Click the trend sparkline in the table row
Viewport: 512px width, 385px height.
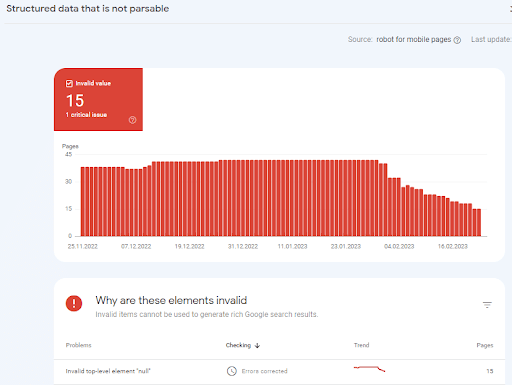pyautogui.click(x=369, y=369)
